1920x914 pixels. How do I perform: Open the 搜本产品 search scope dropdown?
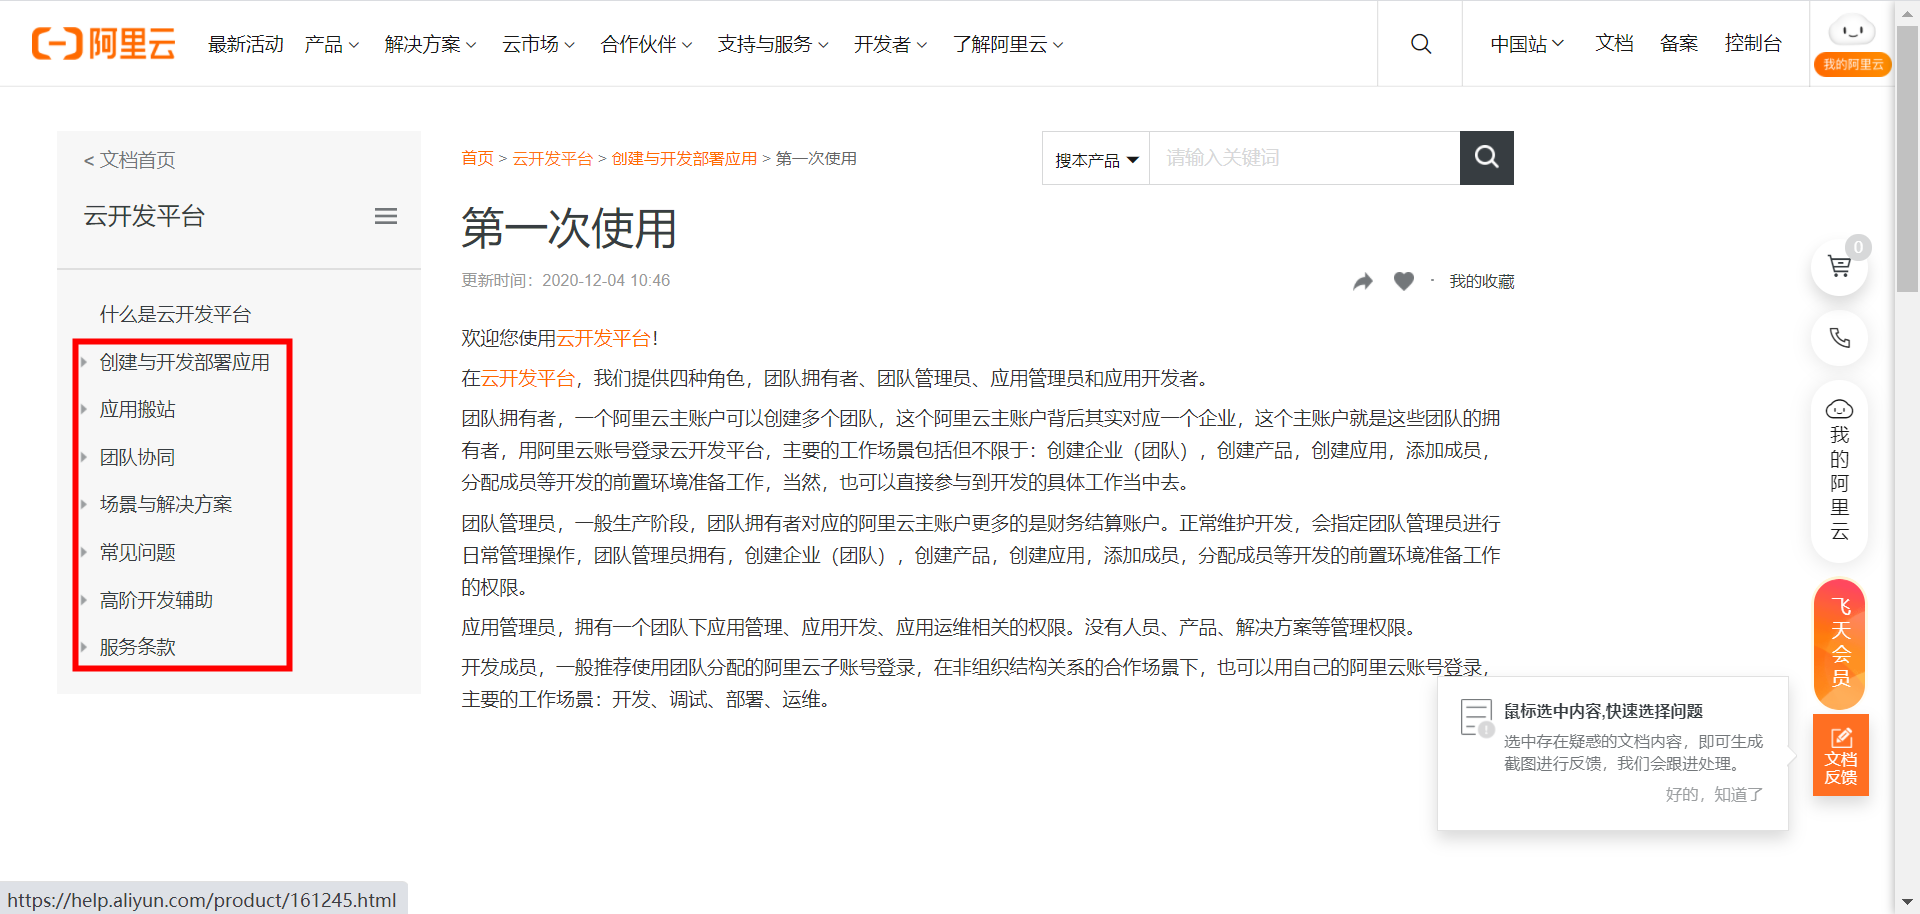tap(1096, 159)
